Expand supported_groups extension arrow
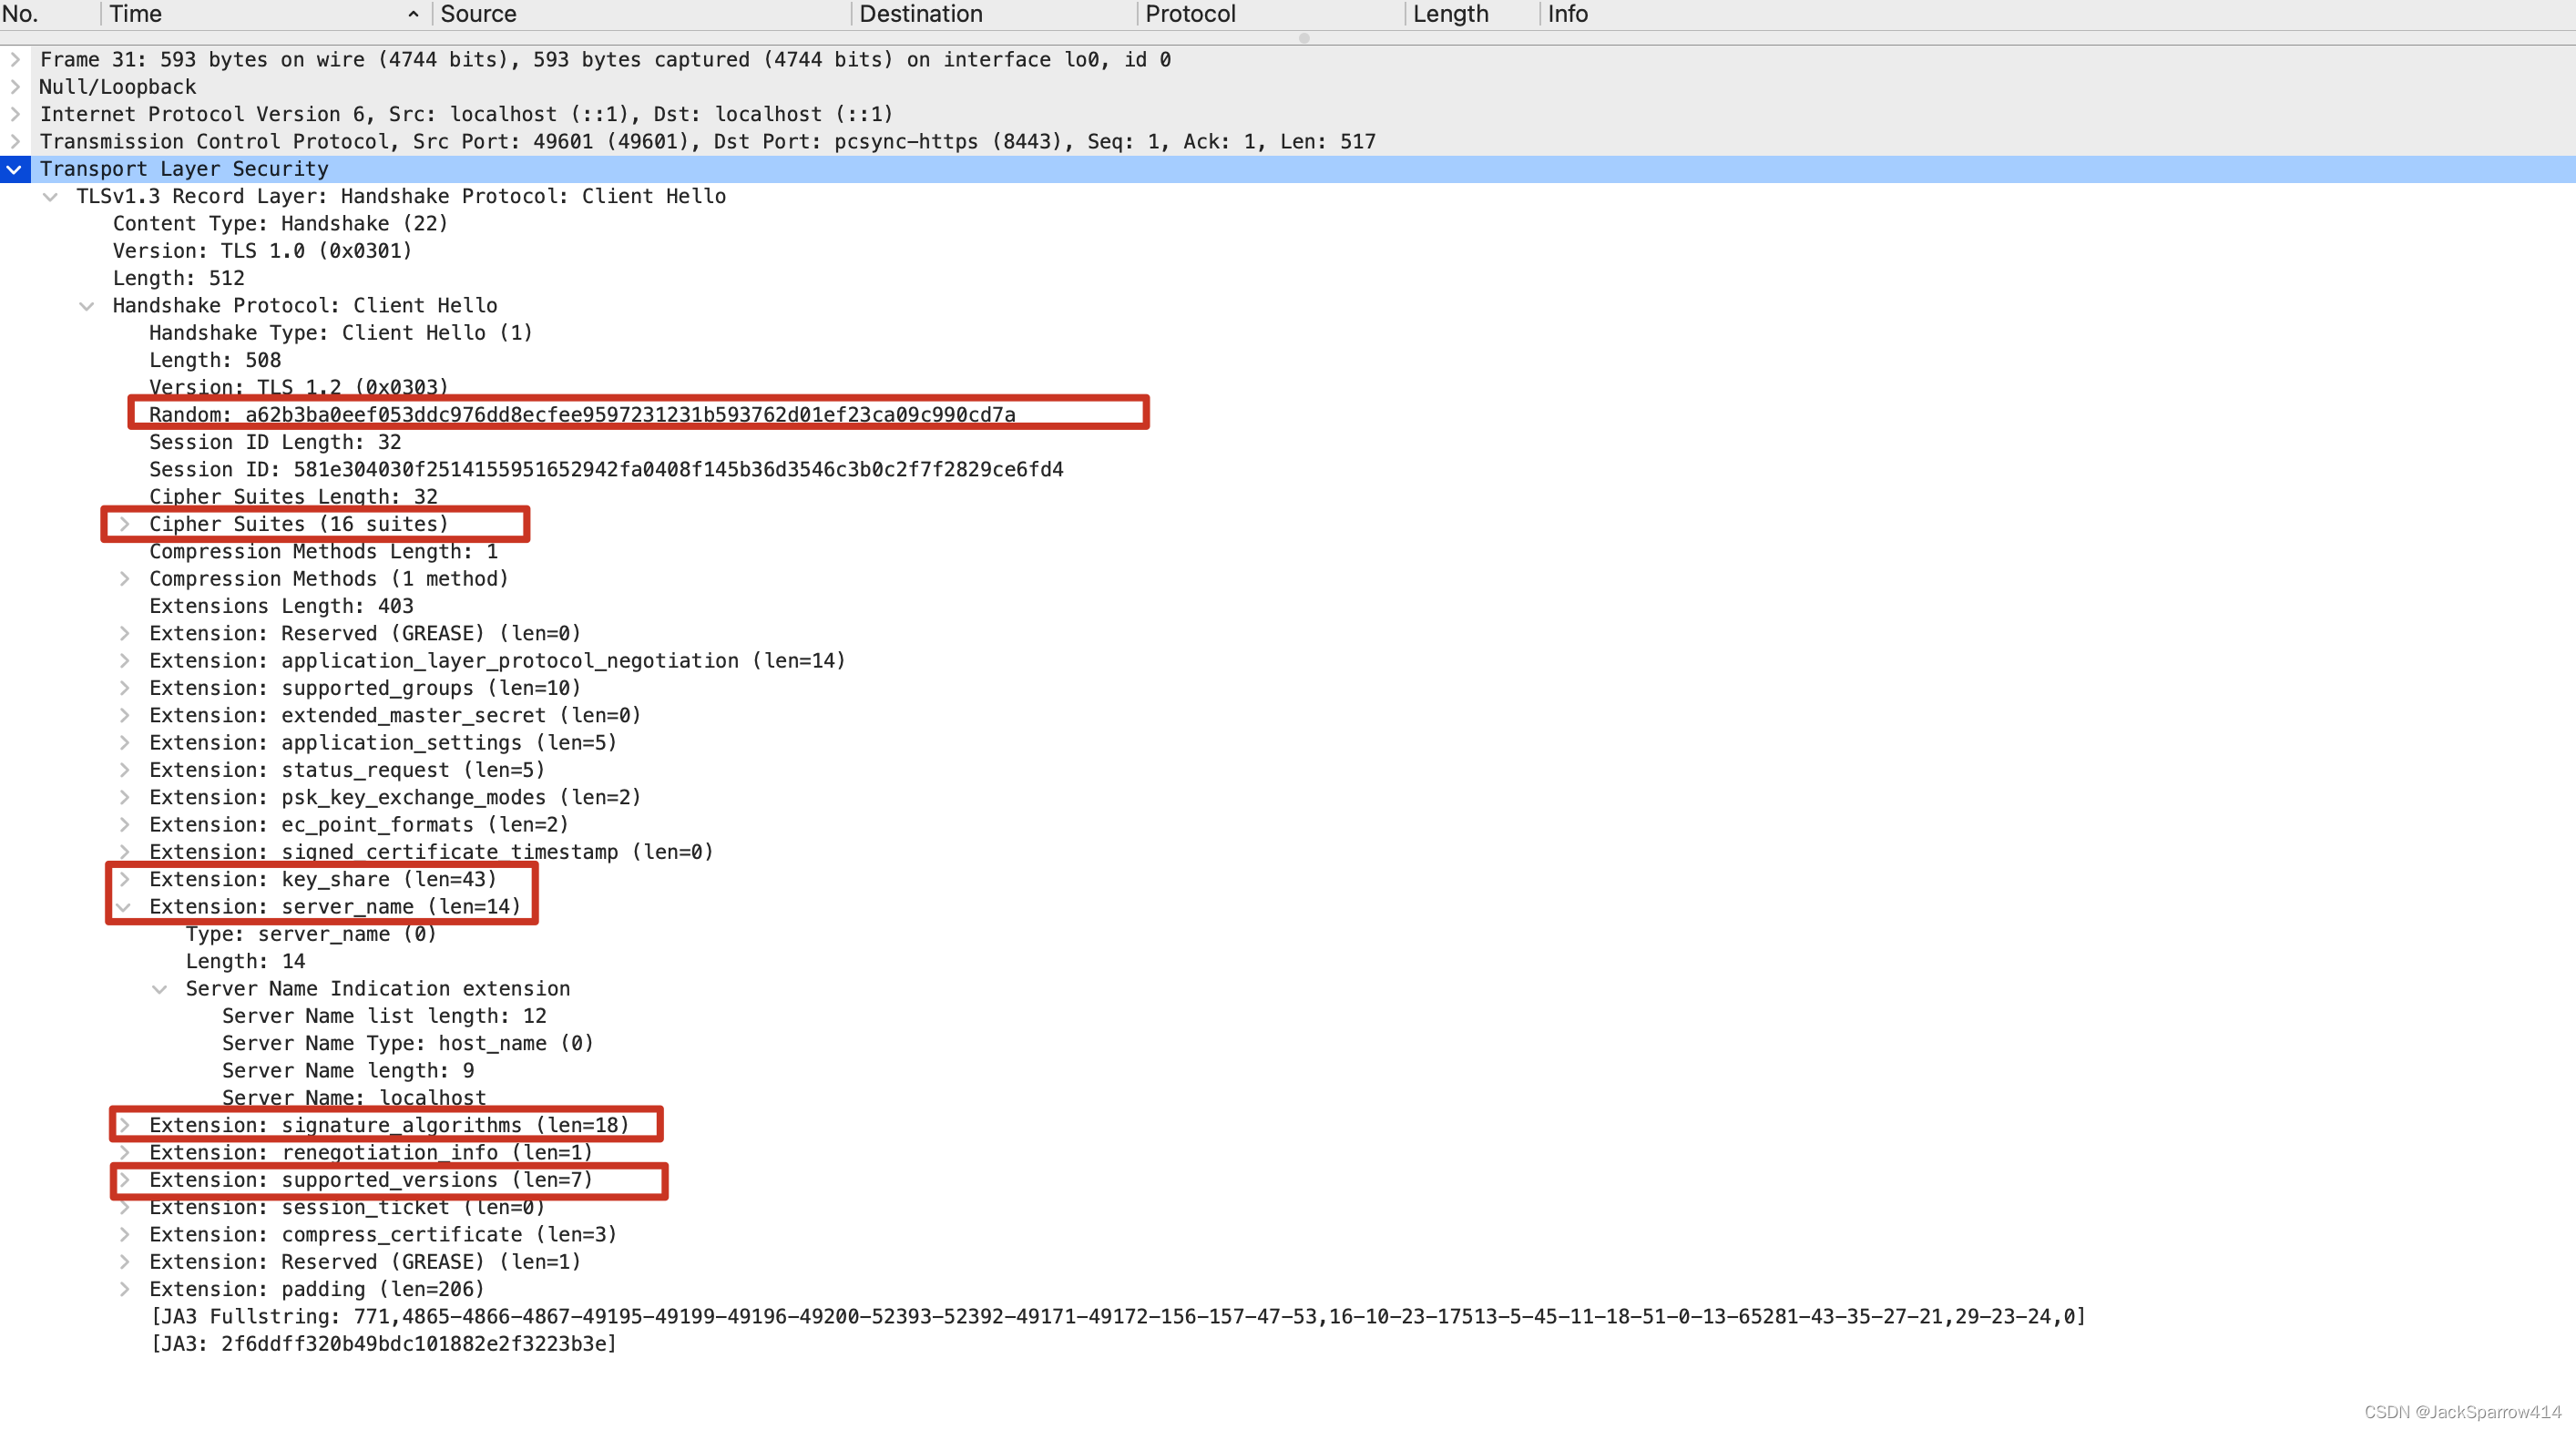2576x1430 pixels. [124, 688]
